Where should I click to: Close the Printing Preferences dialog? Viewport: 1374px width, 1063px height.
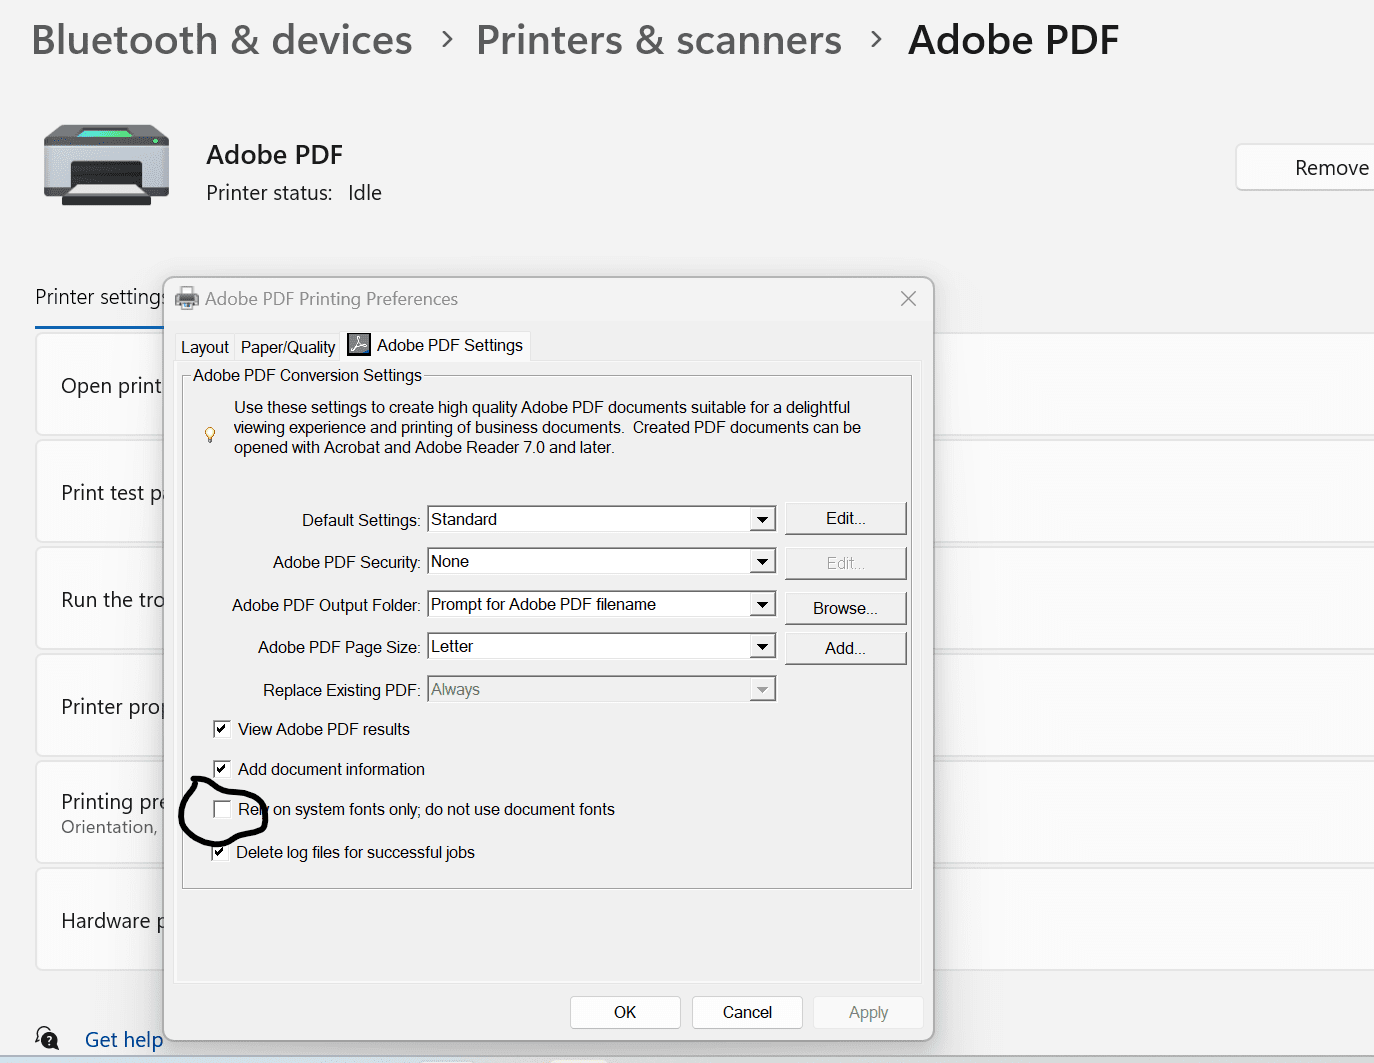point(908,299)
